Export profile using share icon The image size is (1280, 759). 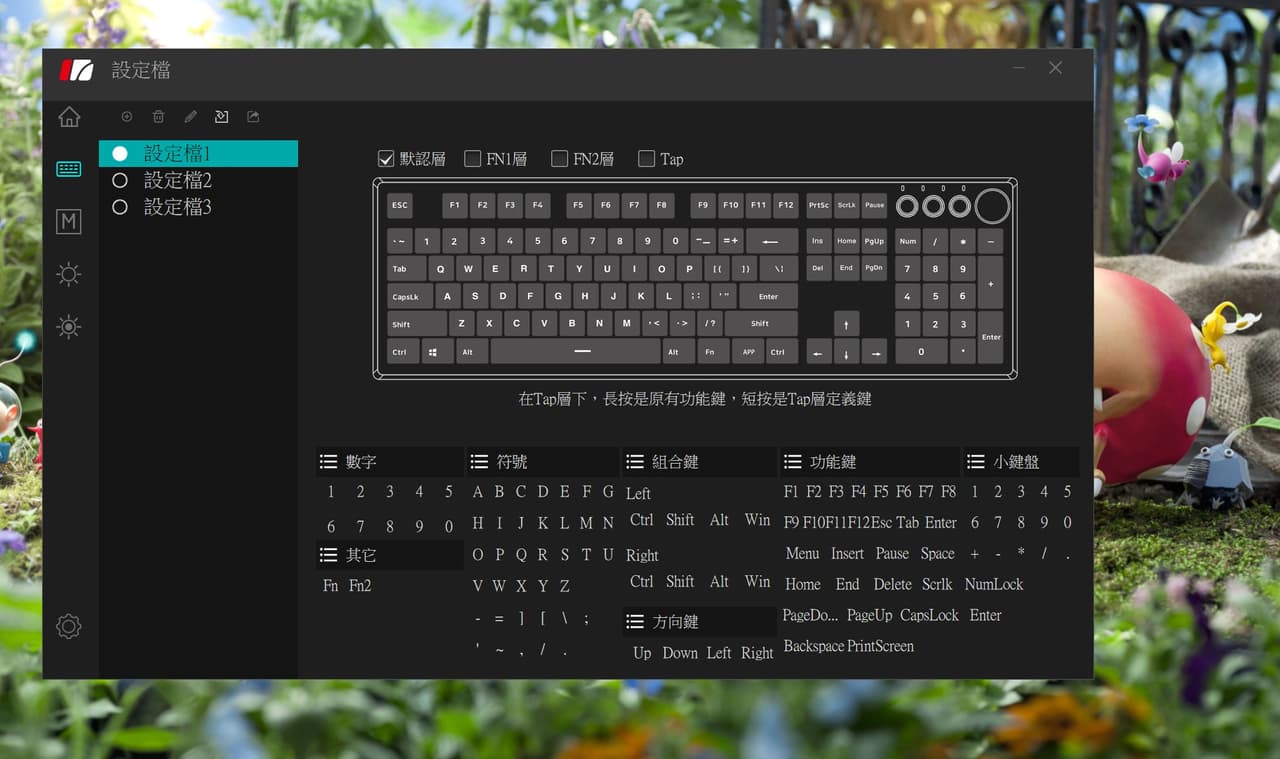(253, 117)
